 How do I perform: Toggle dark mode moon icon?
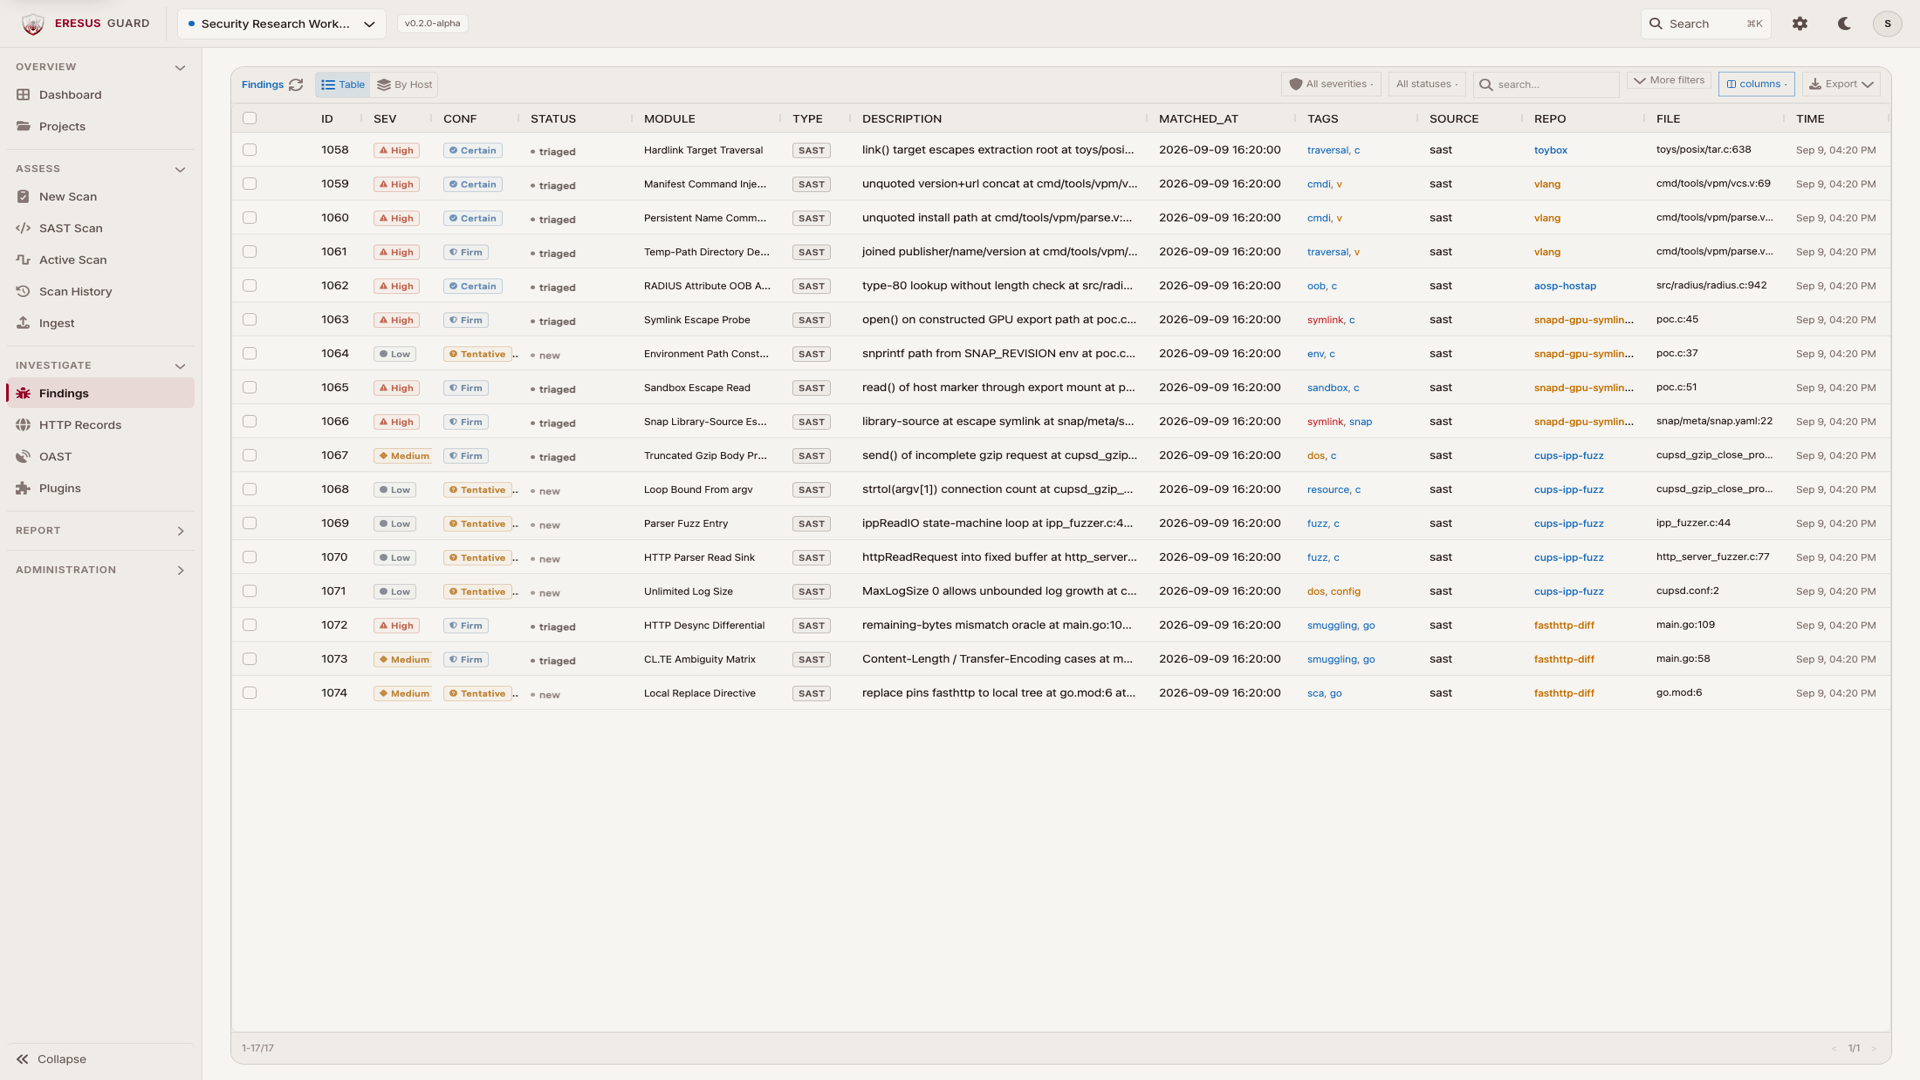[x=1844, y=24]
